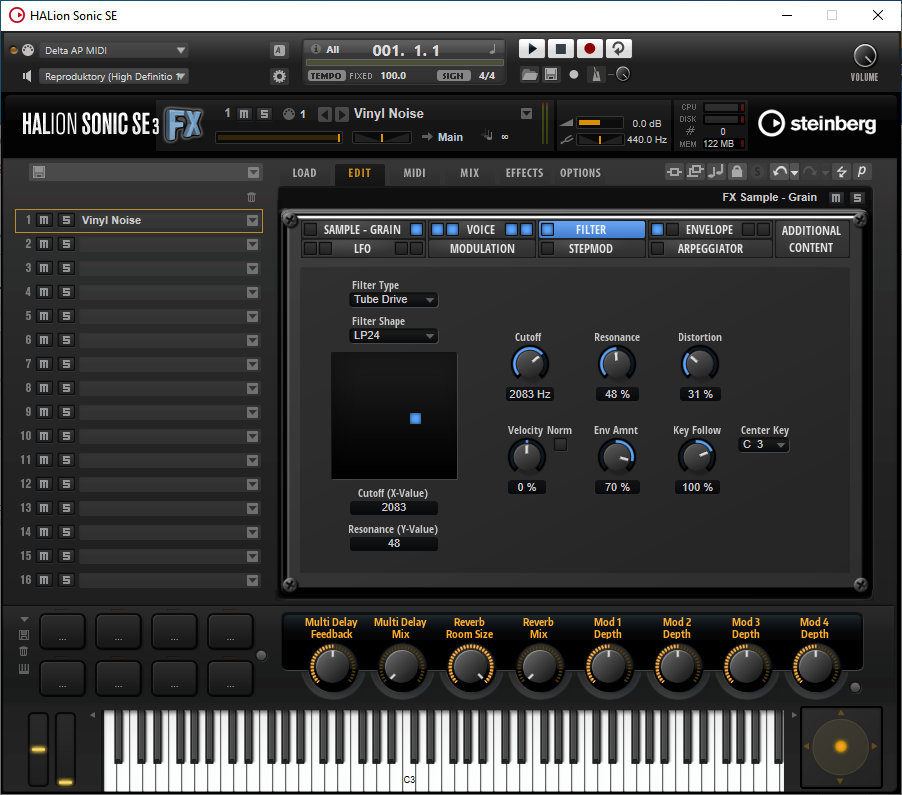Switch to the MIDI tab
Screen dimensions: 902x795
(415, 173)
